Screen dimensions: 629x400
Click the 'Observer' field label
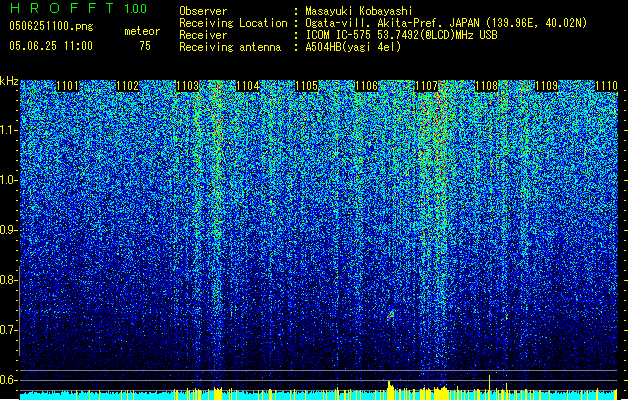[x=203, y=11]
